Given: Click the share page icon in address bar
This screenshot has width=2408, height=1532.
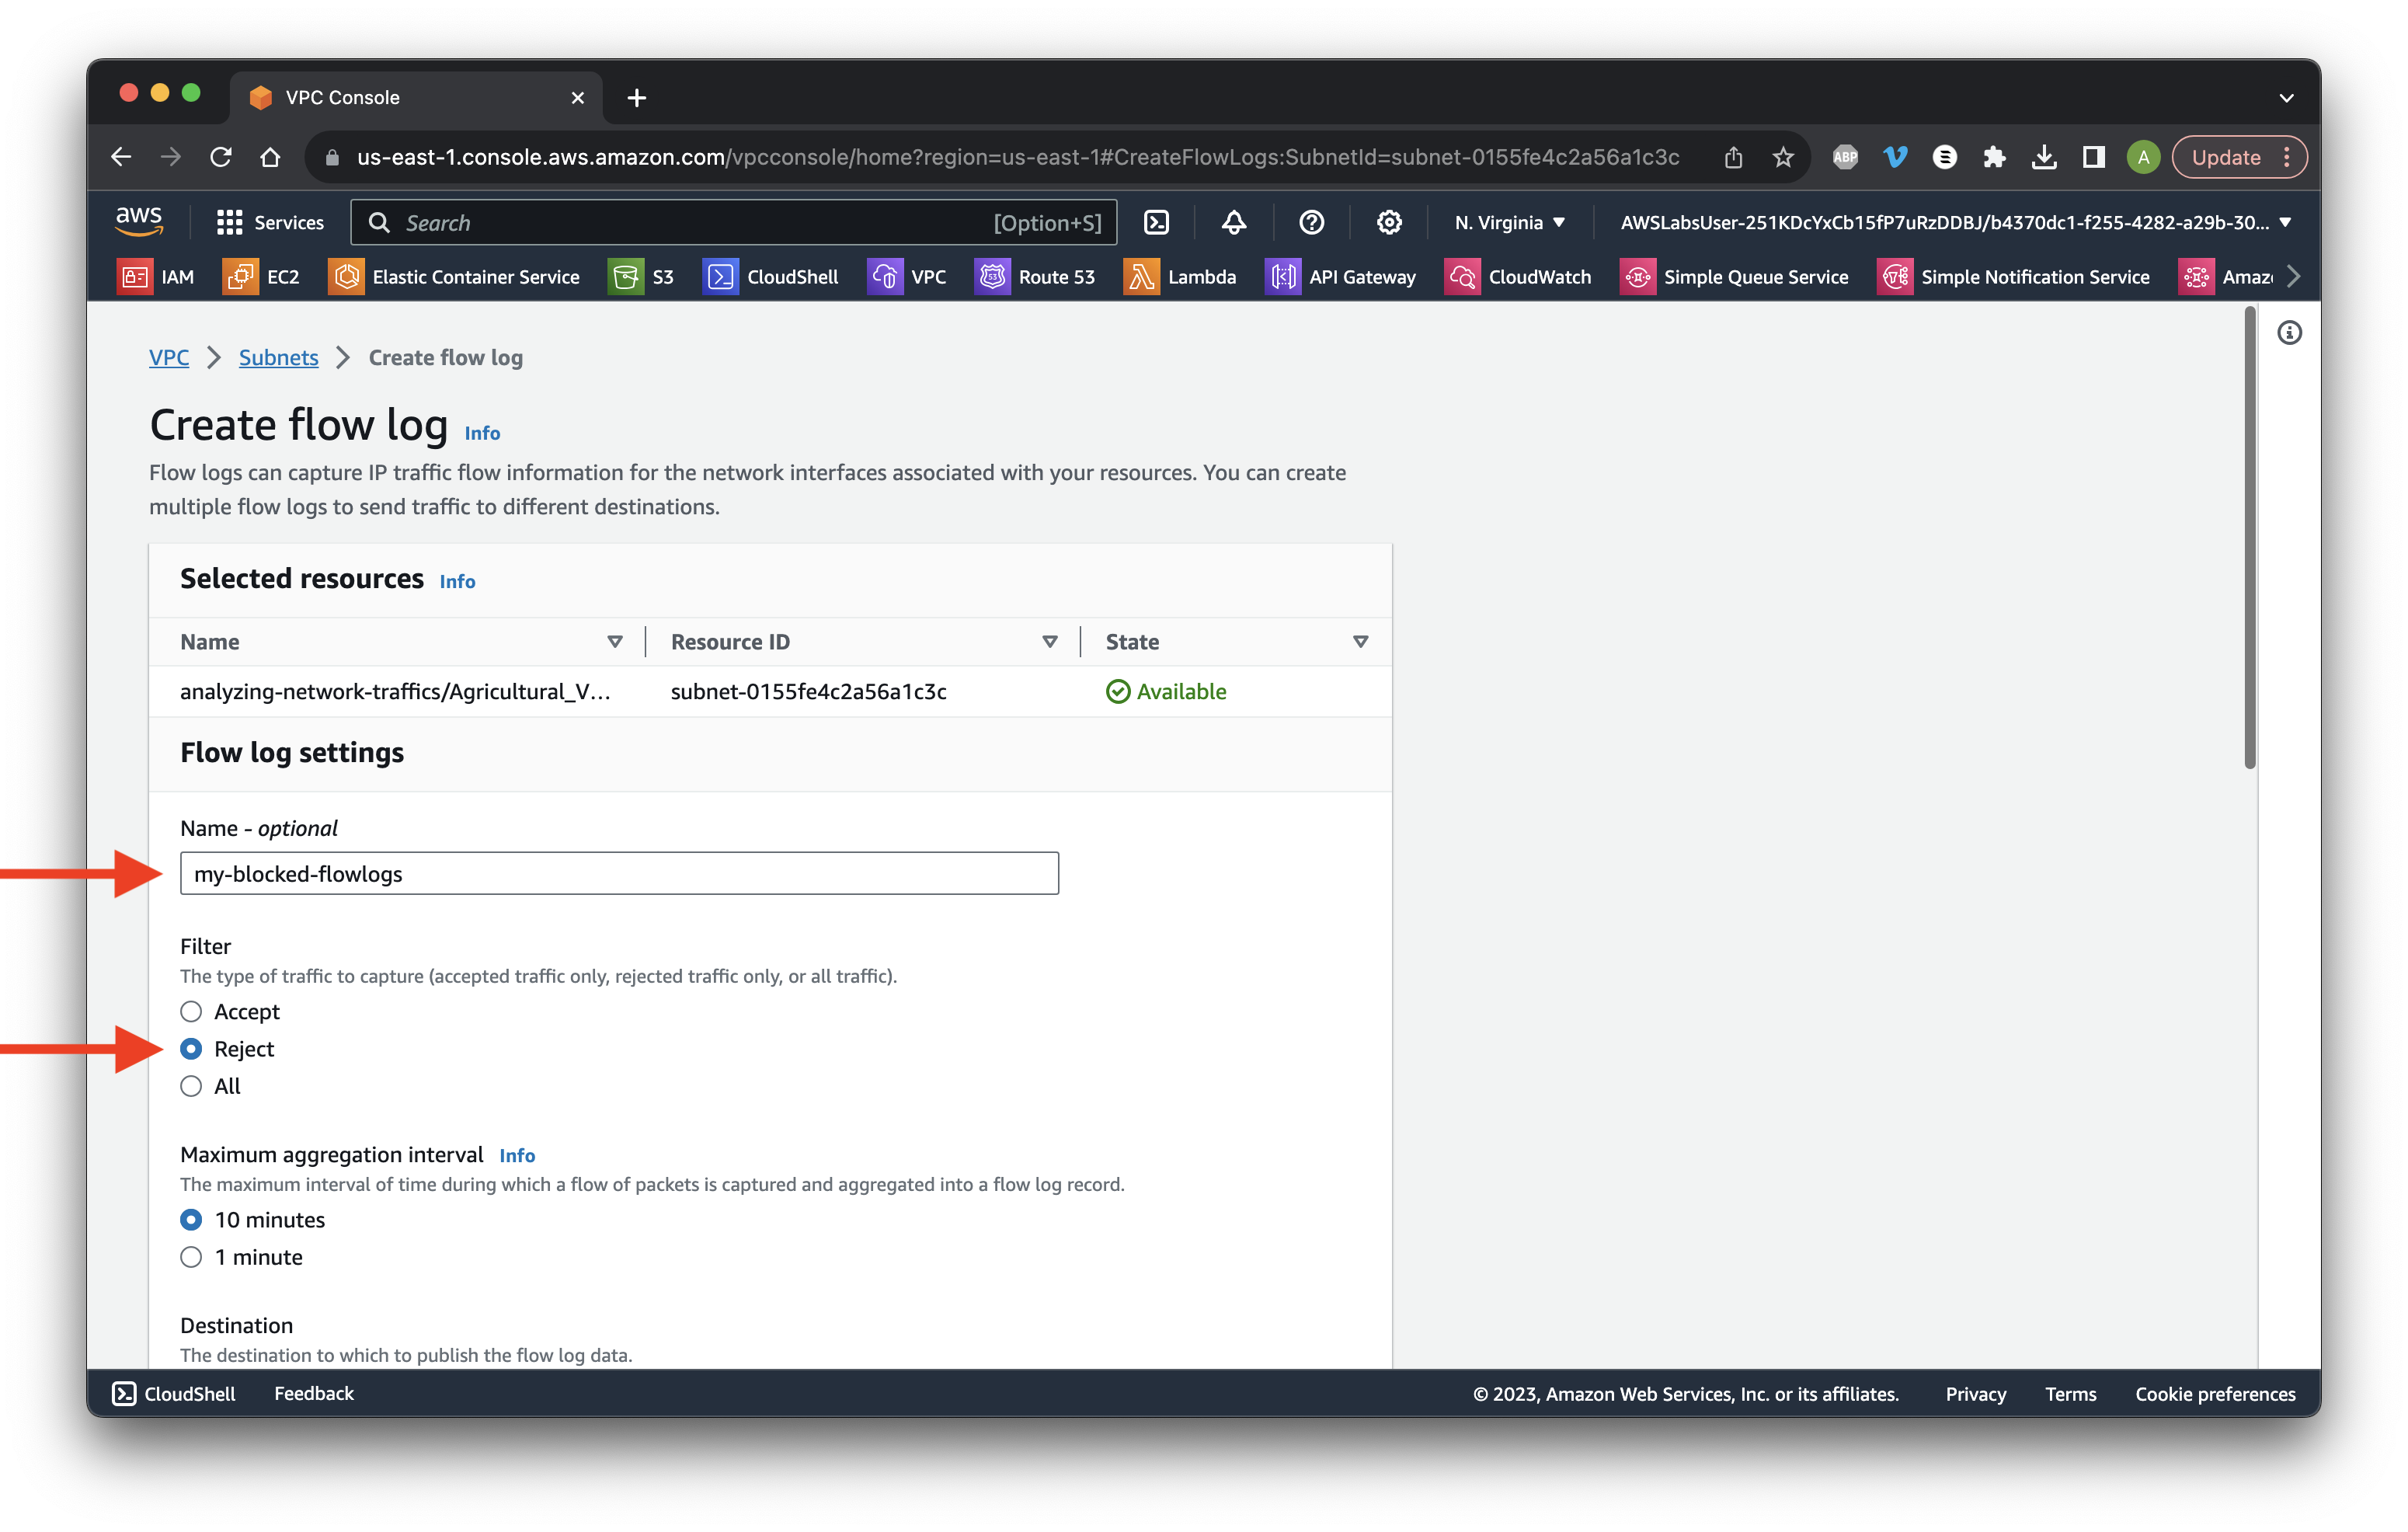Looking at the screenshot, I should [x=1734, y=157].
